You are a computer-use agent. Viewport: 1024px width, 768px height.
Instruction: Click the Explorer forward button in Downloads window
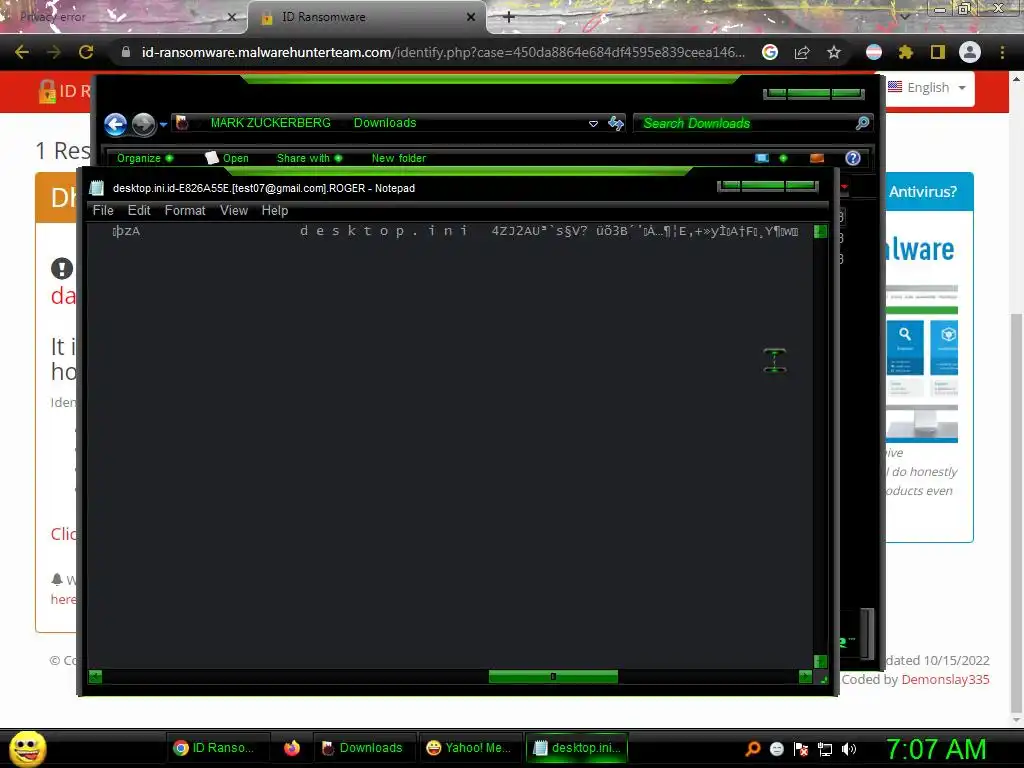(x=144, y=124)
